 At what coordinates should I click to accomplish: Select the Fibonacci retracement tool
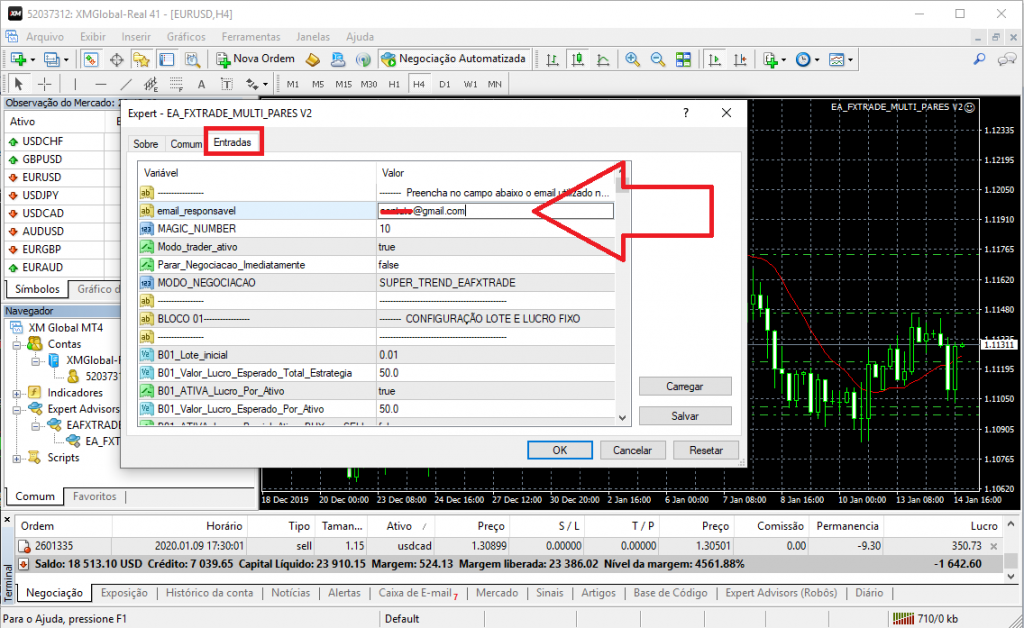pyautogui.click(x=176, y=84)
